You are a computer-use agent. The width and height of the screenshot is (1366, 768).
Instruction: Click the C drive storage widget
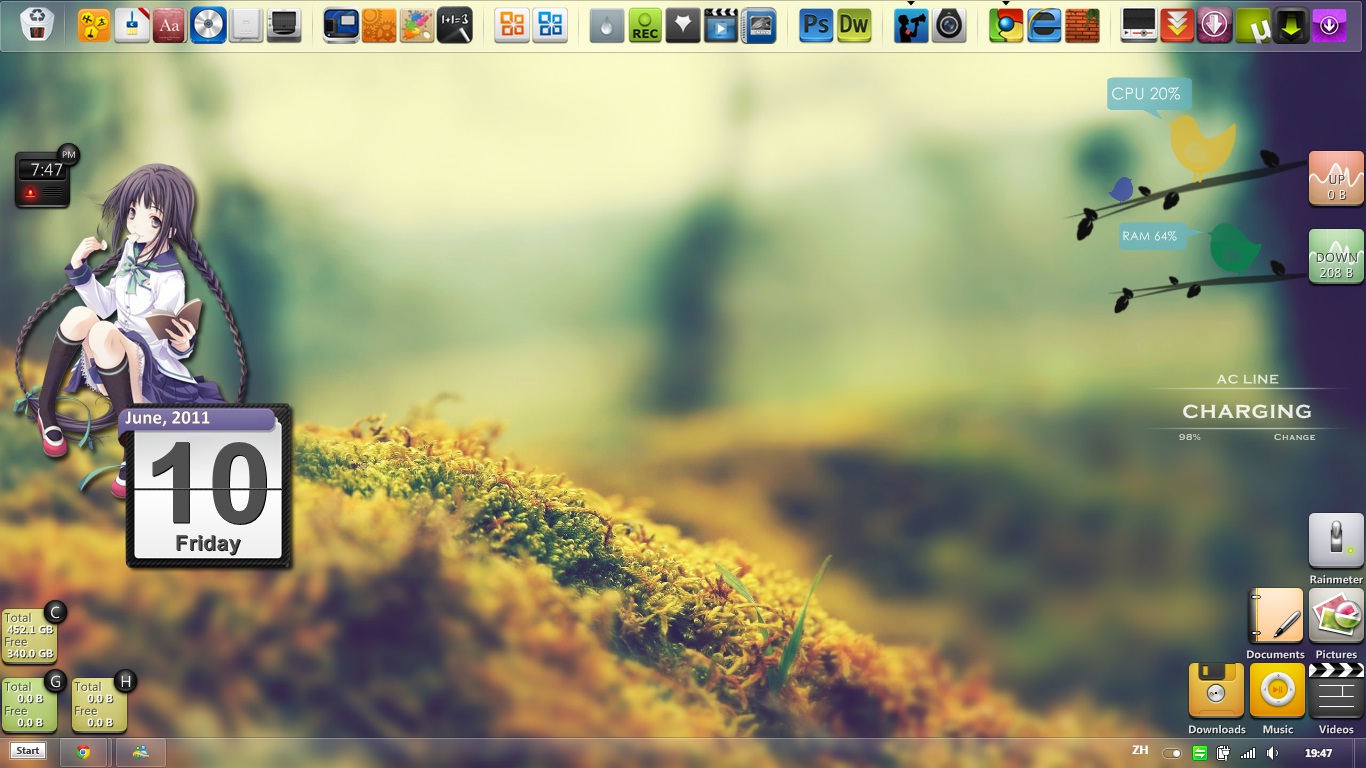coord(30,636)
